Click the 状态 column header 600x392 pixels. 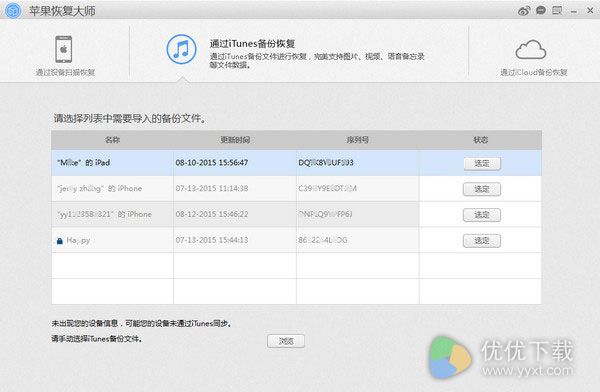tap(481, 140)
